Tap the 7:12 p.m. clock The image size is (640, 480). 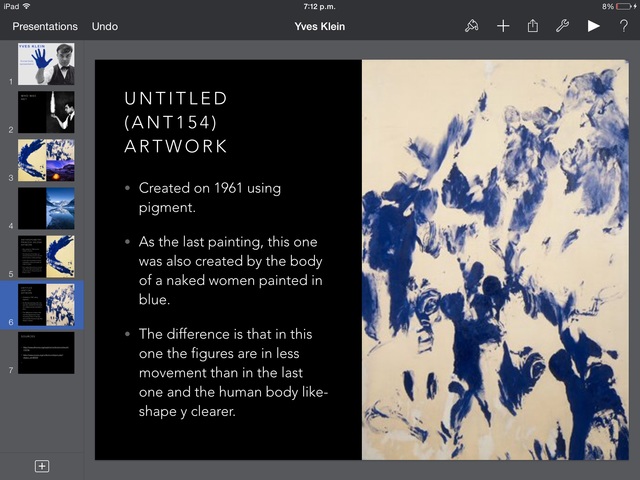[320, 6]
